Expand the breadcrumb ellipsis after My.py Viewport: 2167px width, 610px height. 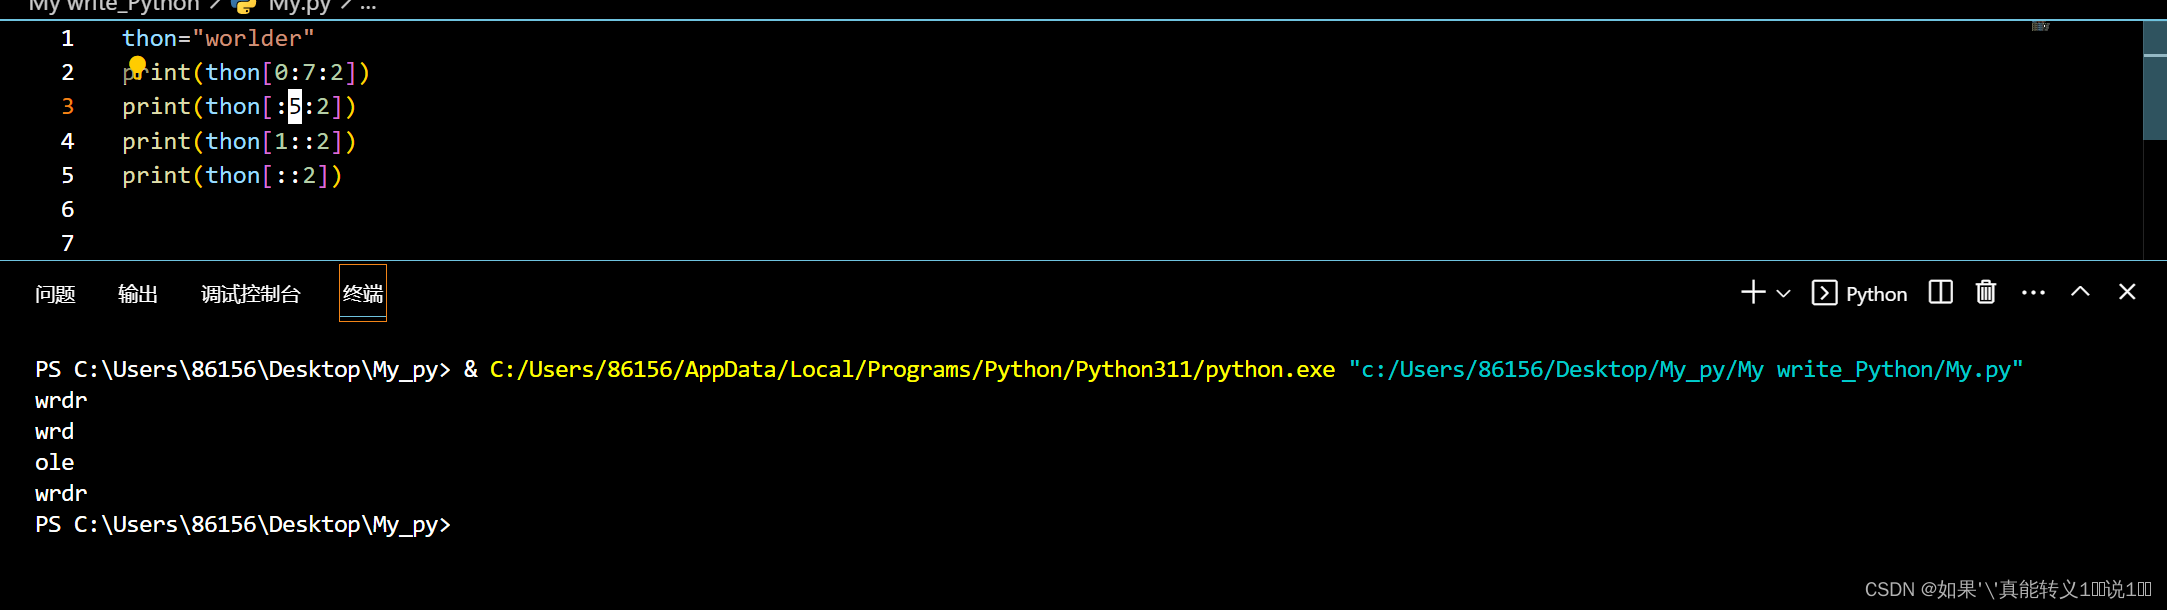tap(368, 6)
